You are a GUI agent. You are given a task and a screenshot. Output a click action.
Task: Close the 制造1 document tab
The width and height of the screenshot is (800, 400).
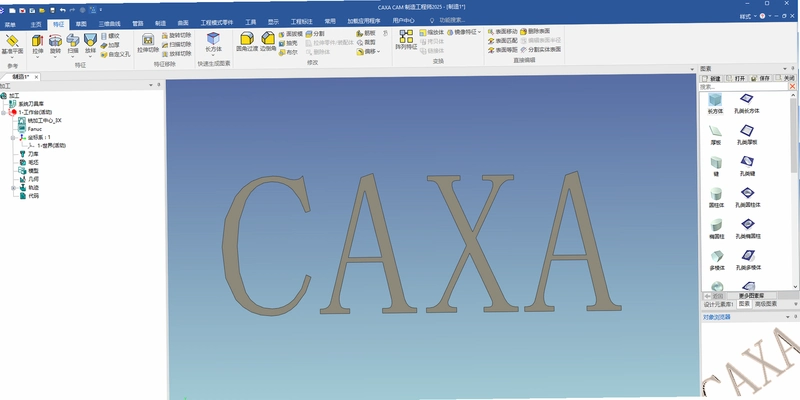pos(36,77)
